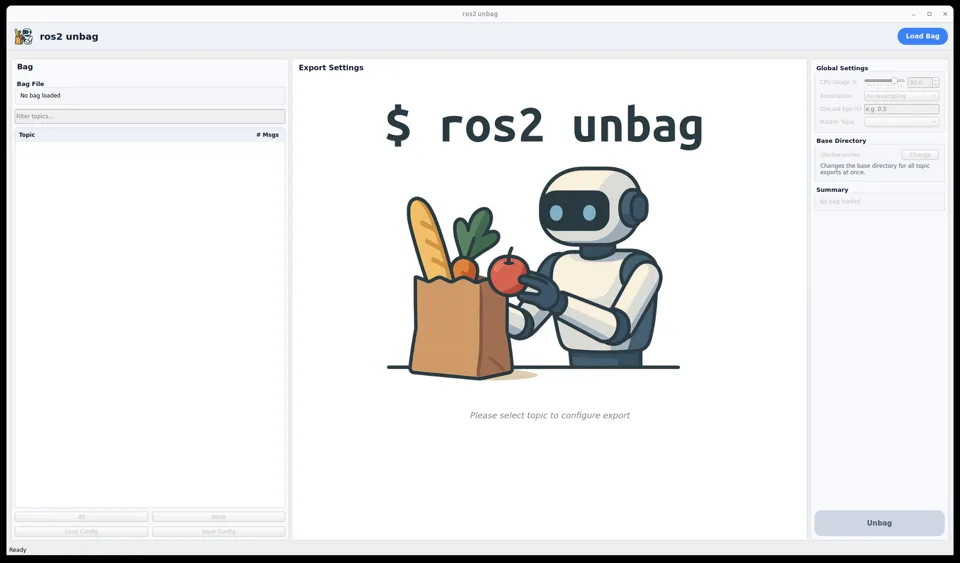The image size is (960, 563).
Task: Maximize the ros2 unbag window
Action: click(929, 14)
